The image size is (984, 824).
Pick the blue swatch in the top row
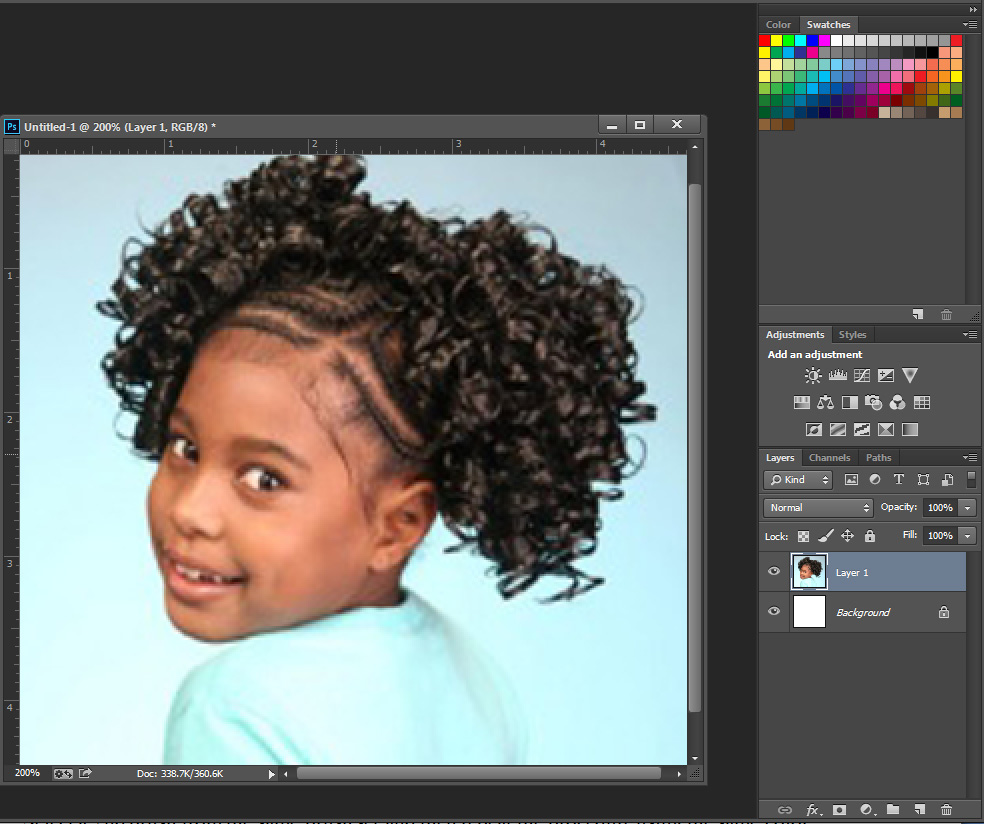click(x=812, y=40)
